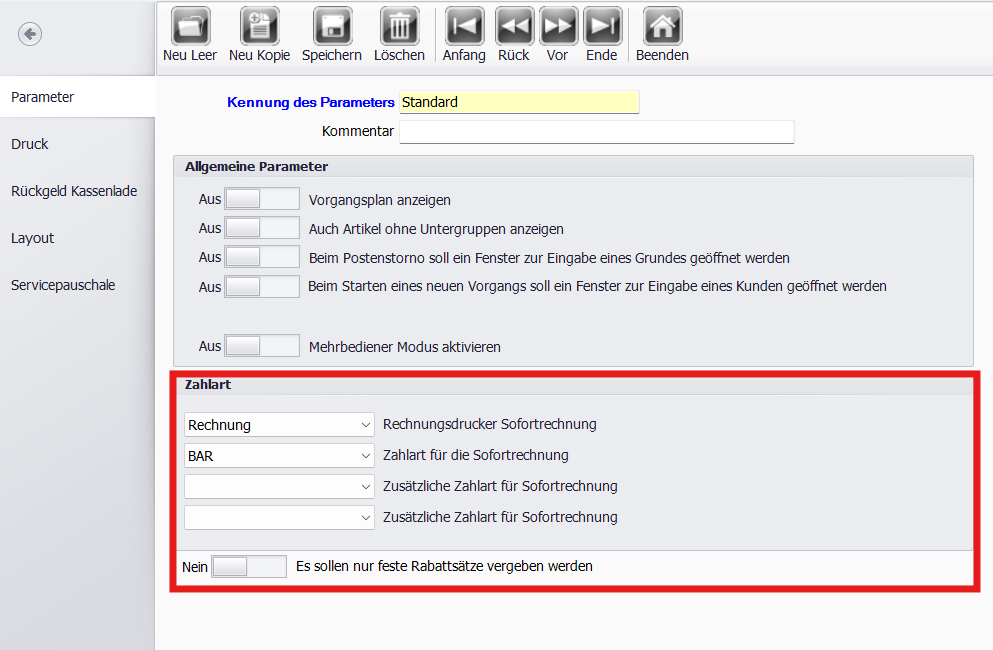Screen dimensions: 993x650
Task: Create a copy with Neu Kopie
Action: click(x=259, y=26)
